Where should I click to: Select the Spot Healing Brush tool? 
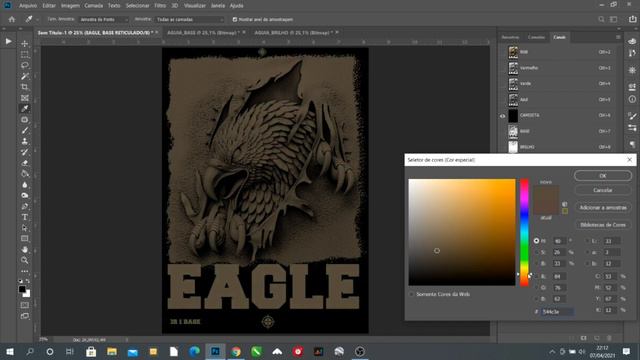[25, 120]
